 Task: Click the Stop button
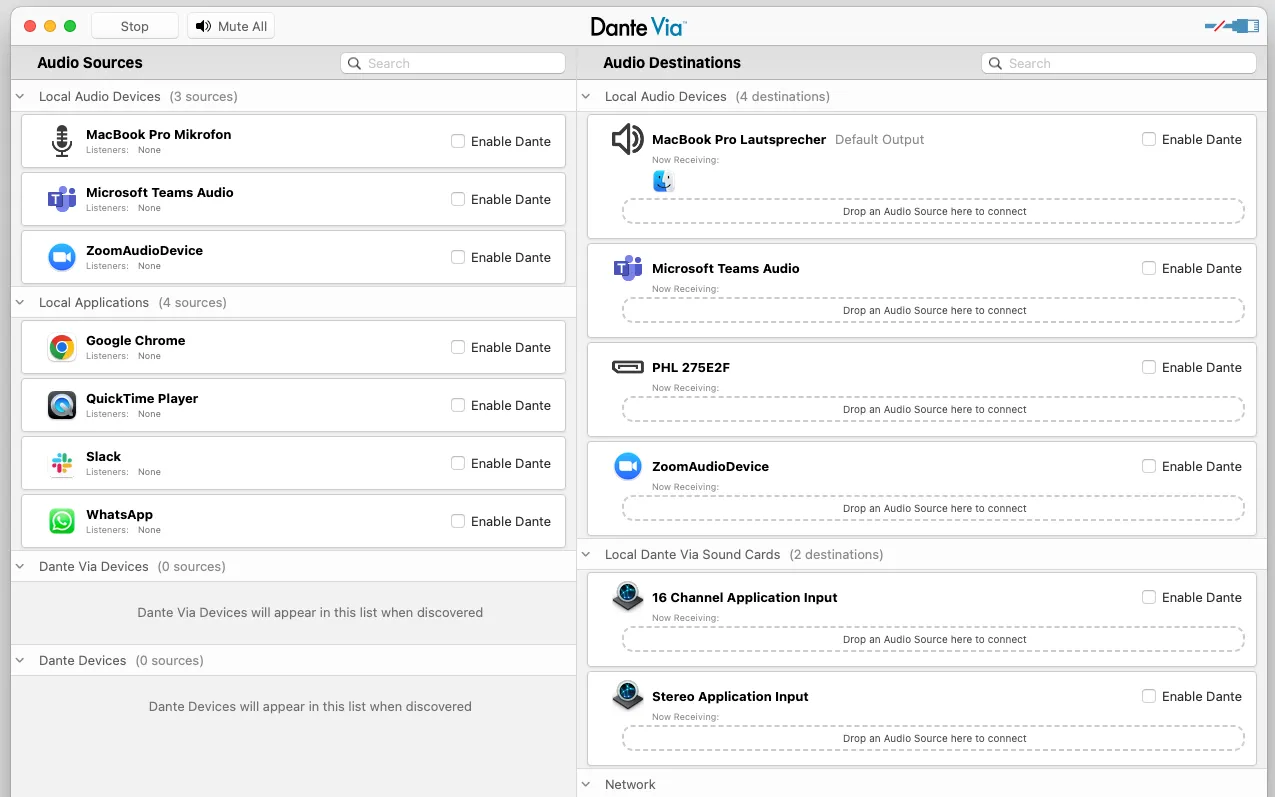point(135,26)
